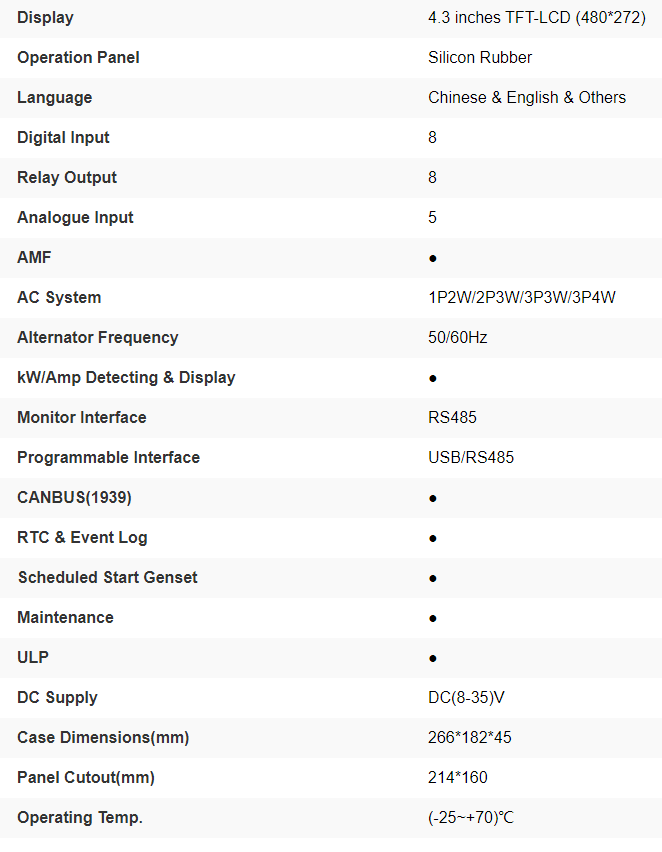Click the Analogue Input value 5
Image resolution: width=662 pixels, height=852 pixels.
[433, 217]
